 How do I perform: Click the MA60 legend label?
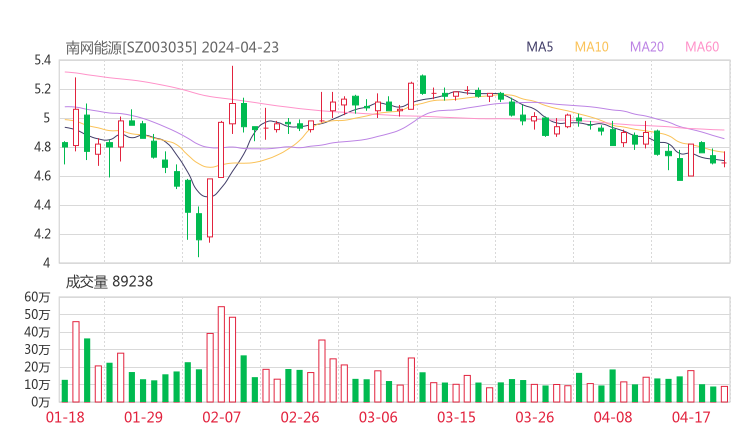click(x=702, y=47)
